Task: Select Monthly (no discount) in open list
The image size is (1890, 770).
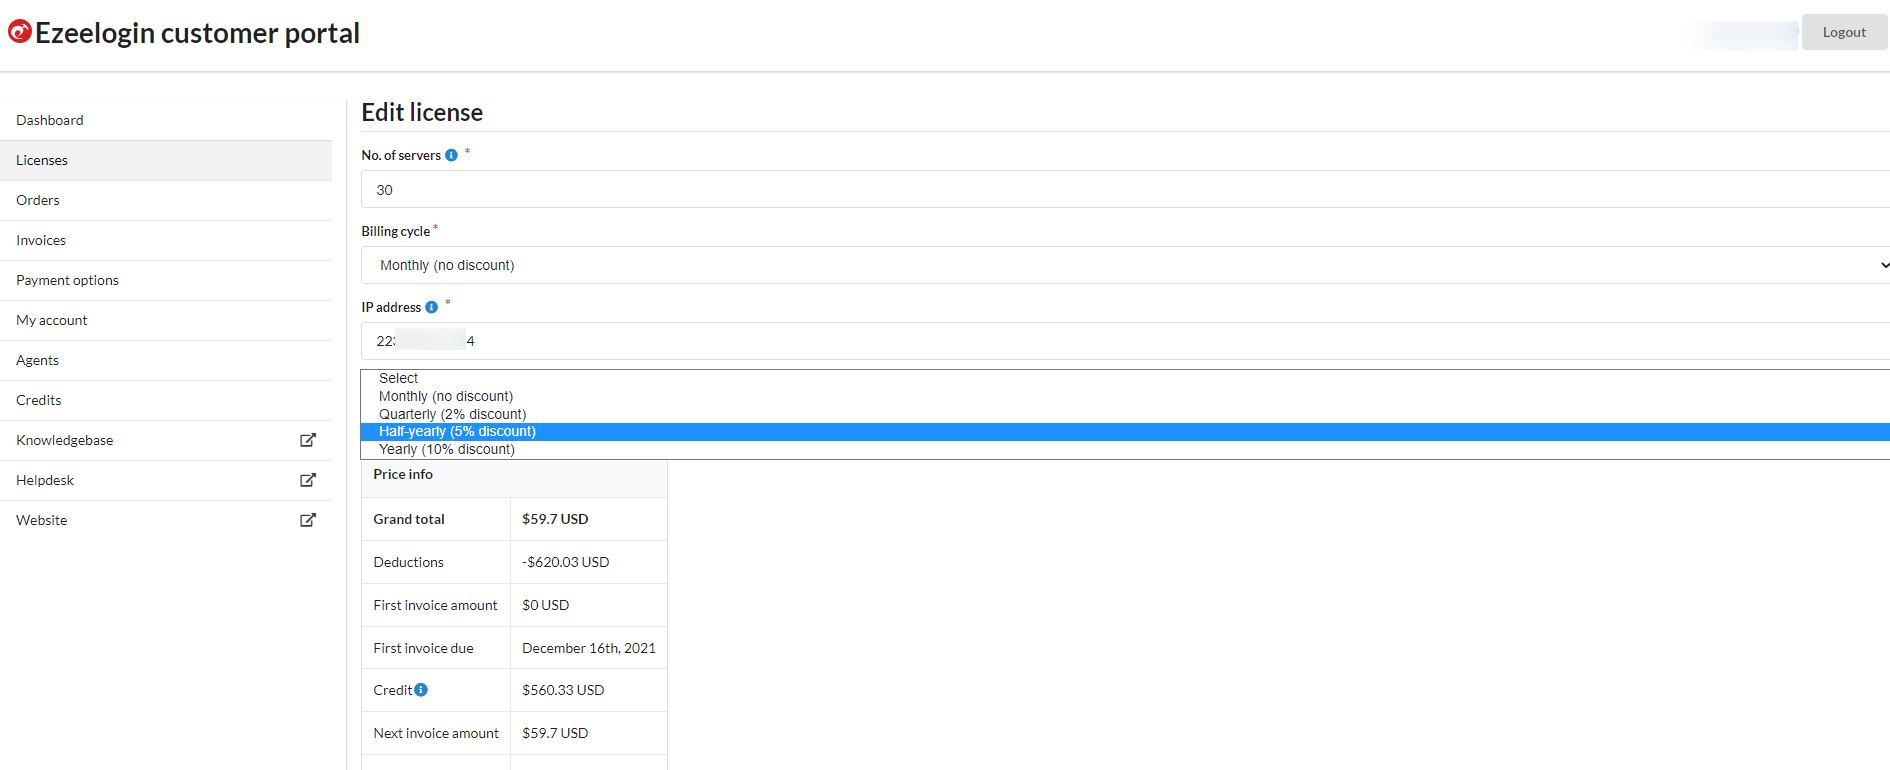Action: 446,396
